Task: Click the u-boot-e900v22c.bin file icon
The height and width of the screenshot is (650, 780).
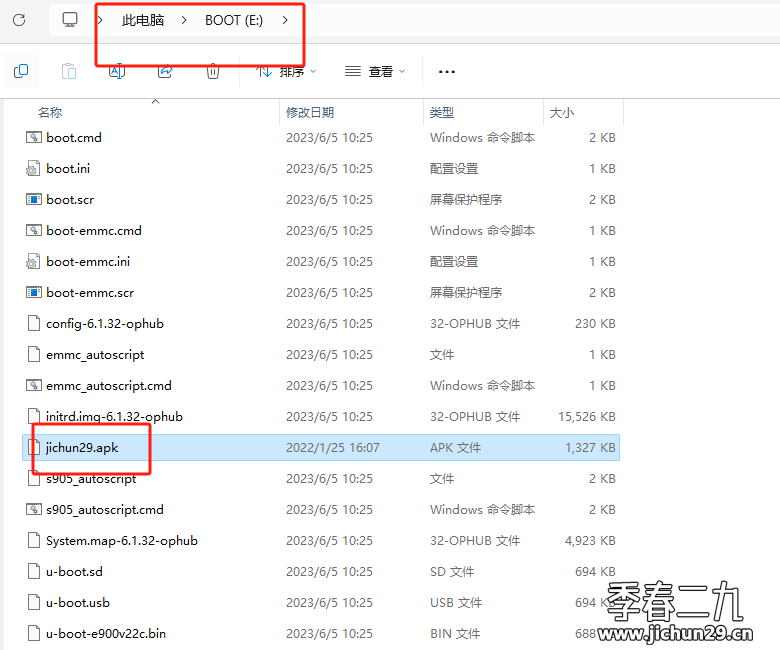Action: coord(34,634)
